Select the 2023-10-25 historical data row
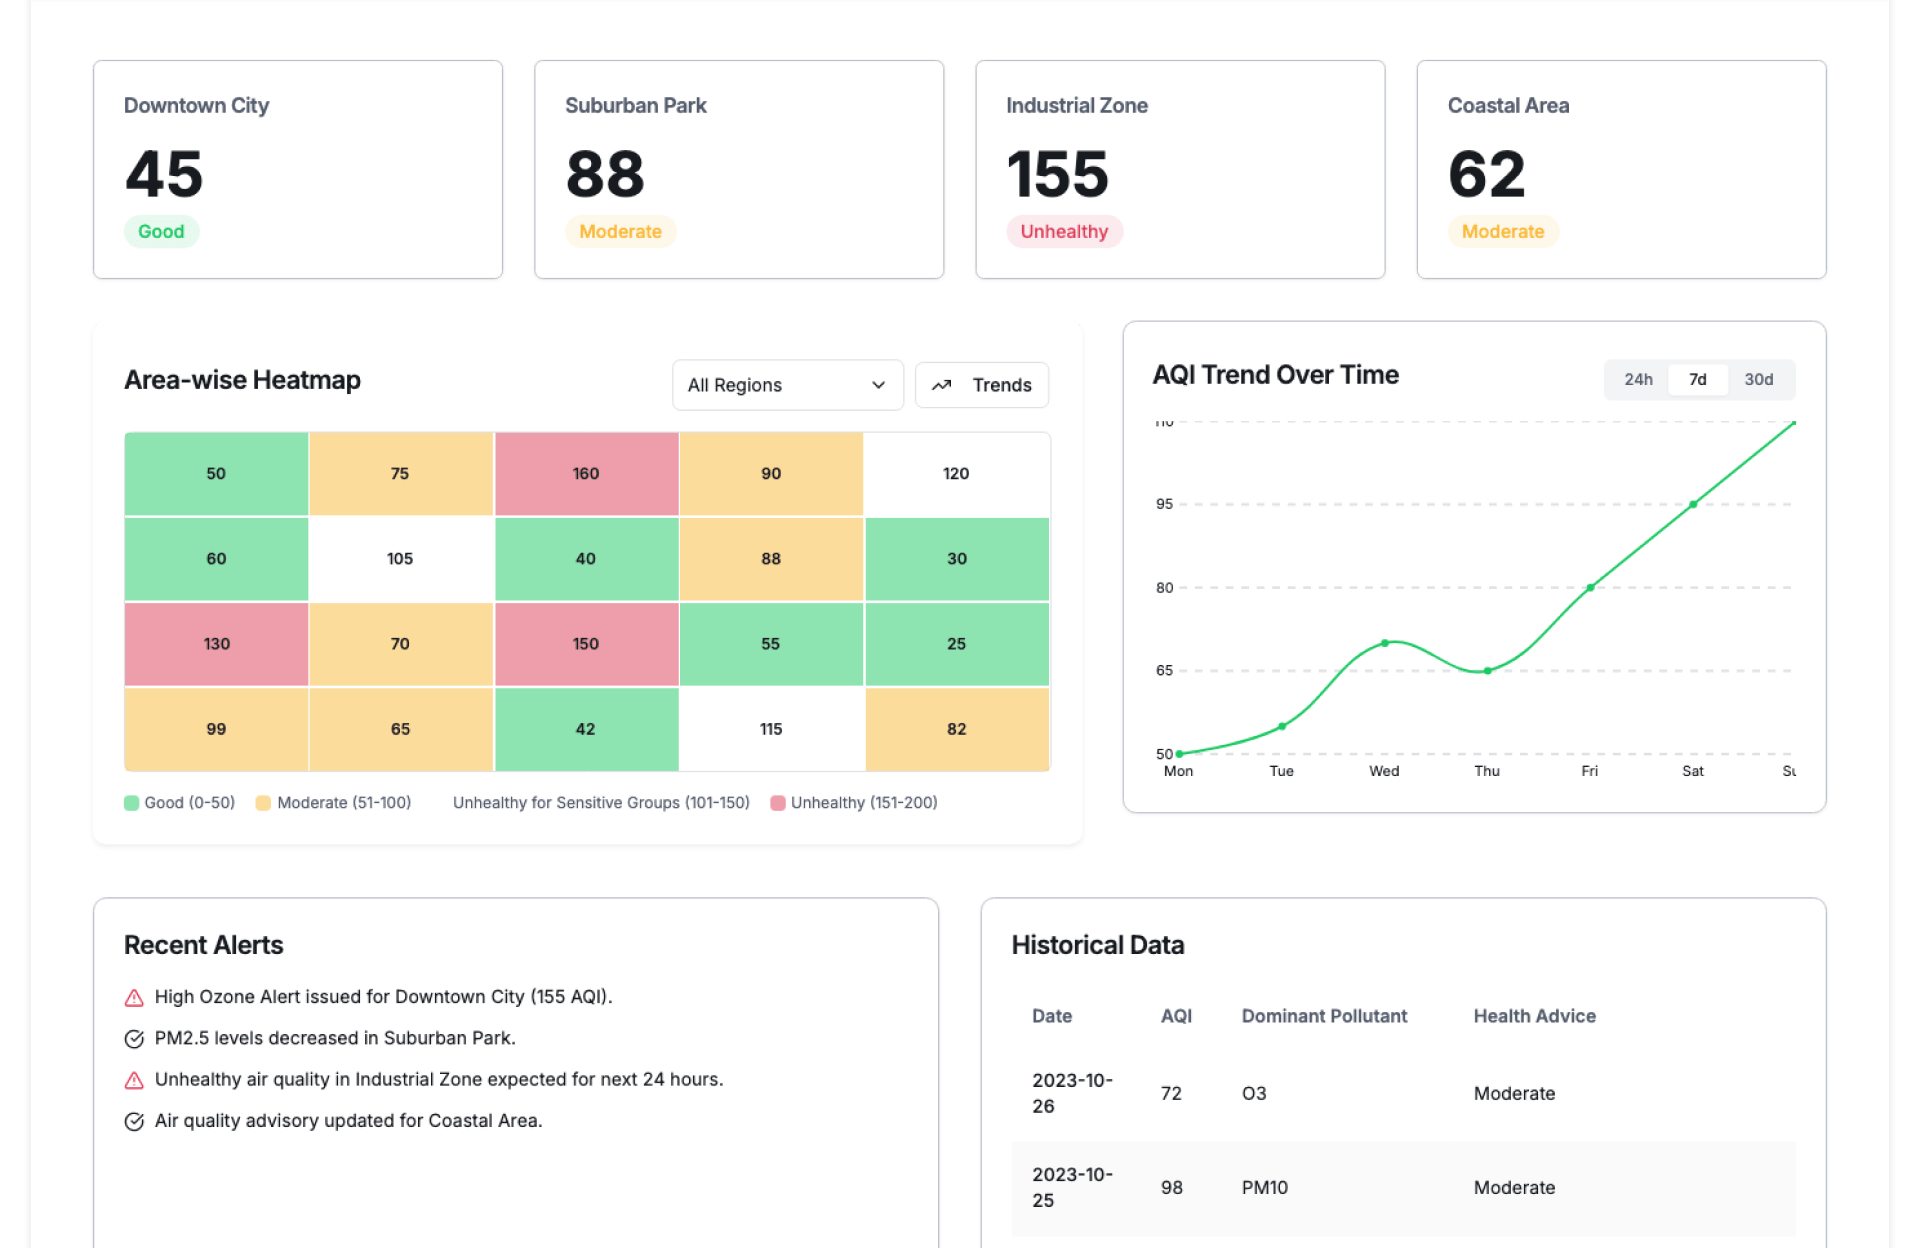Viewport: 1920px width, 1248px height. pos(1403,1188)
